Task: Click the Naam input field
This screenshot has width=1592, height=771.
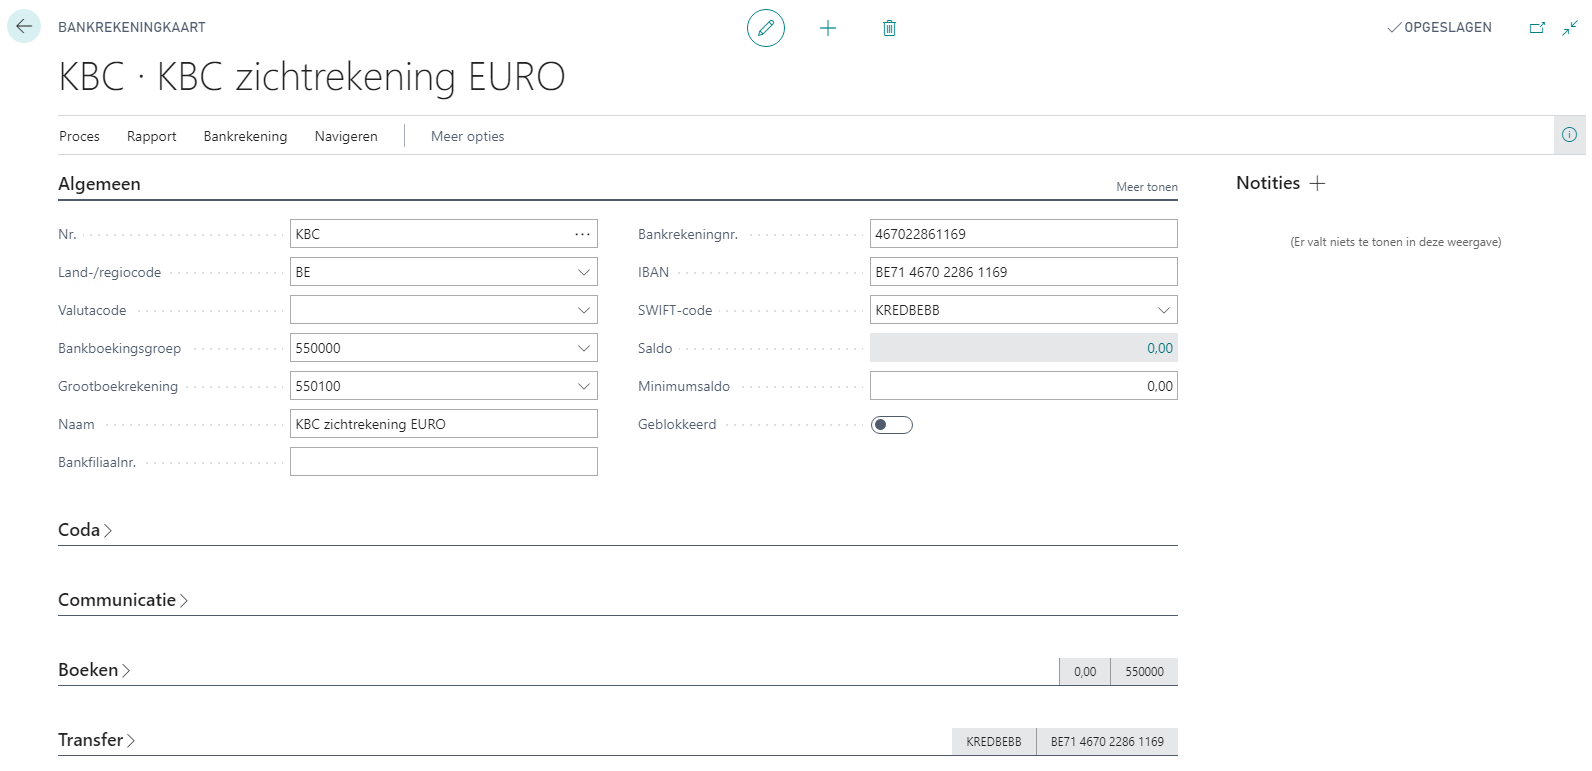Action: [x=444, y=424]
